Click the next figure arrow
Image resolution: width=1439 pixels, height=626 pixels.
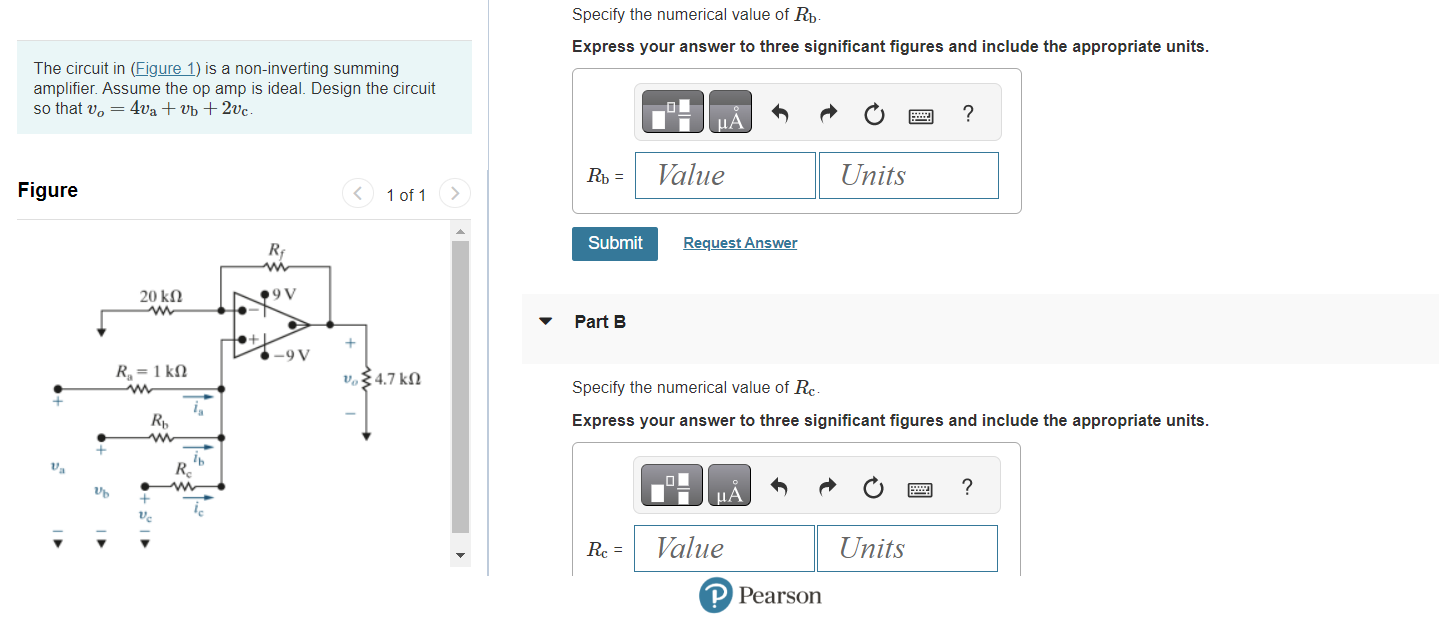(x=455, y=193)
